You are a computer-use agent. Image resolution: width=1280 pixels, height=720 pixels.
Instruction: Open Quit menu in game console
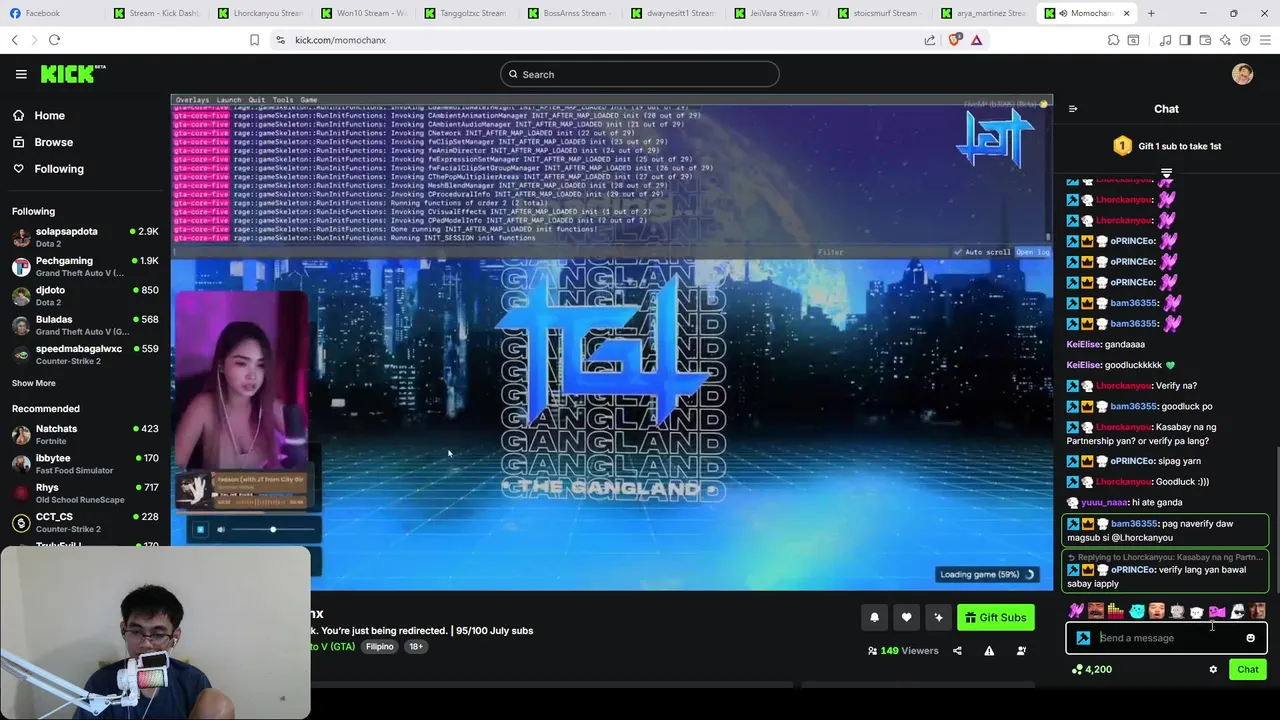pyautogui.click(x=257, y=100)
